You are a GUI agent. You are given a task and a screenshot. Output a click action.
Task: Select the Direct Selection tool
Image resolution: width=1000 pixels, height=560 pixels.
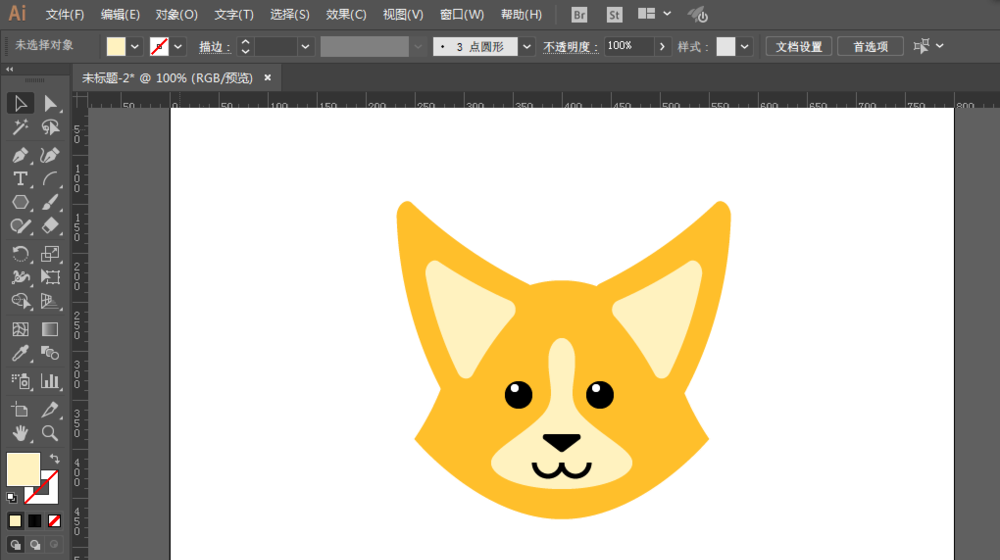(x=50, y=103)
